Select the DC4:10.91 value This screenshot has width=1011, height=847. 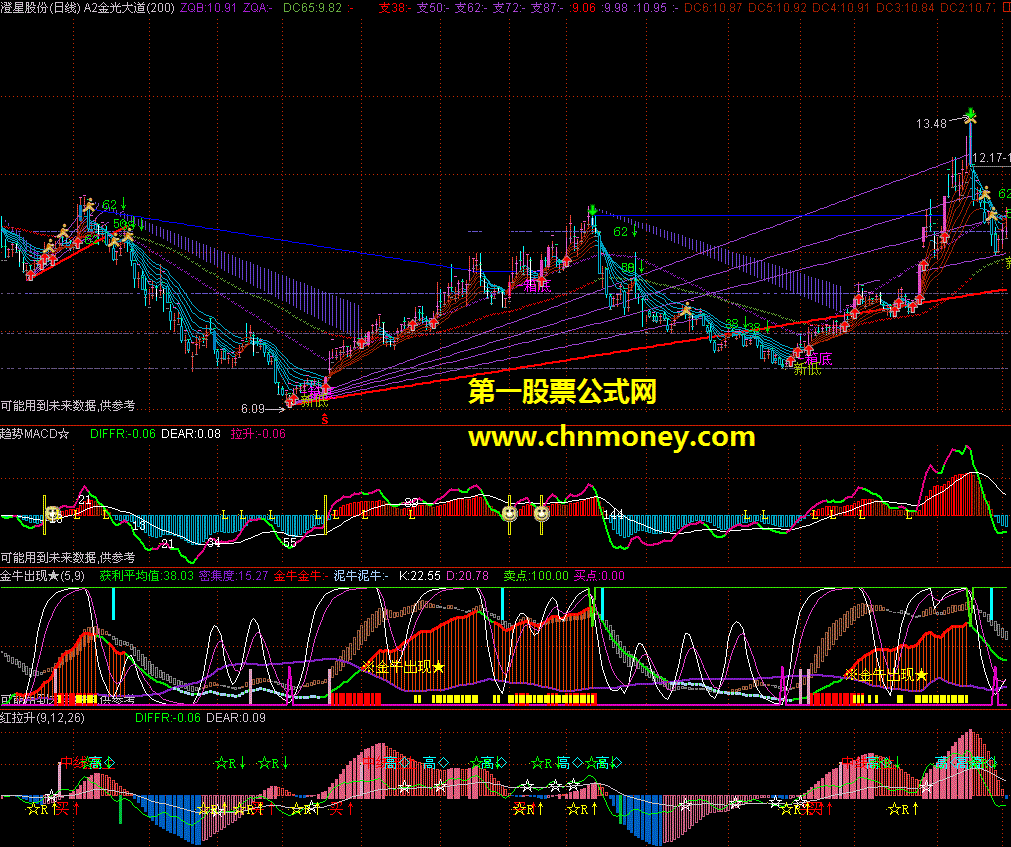[841, 8]
